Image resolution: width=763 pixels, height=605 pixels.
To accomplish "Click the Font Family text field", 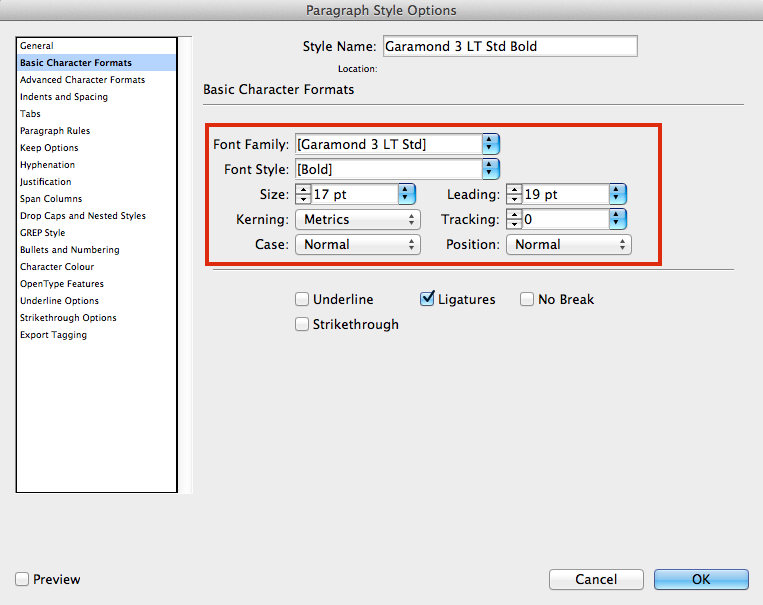I will [x=389, y=145].
